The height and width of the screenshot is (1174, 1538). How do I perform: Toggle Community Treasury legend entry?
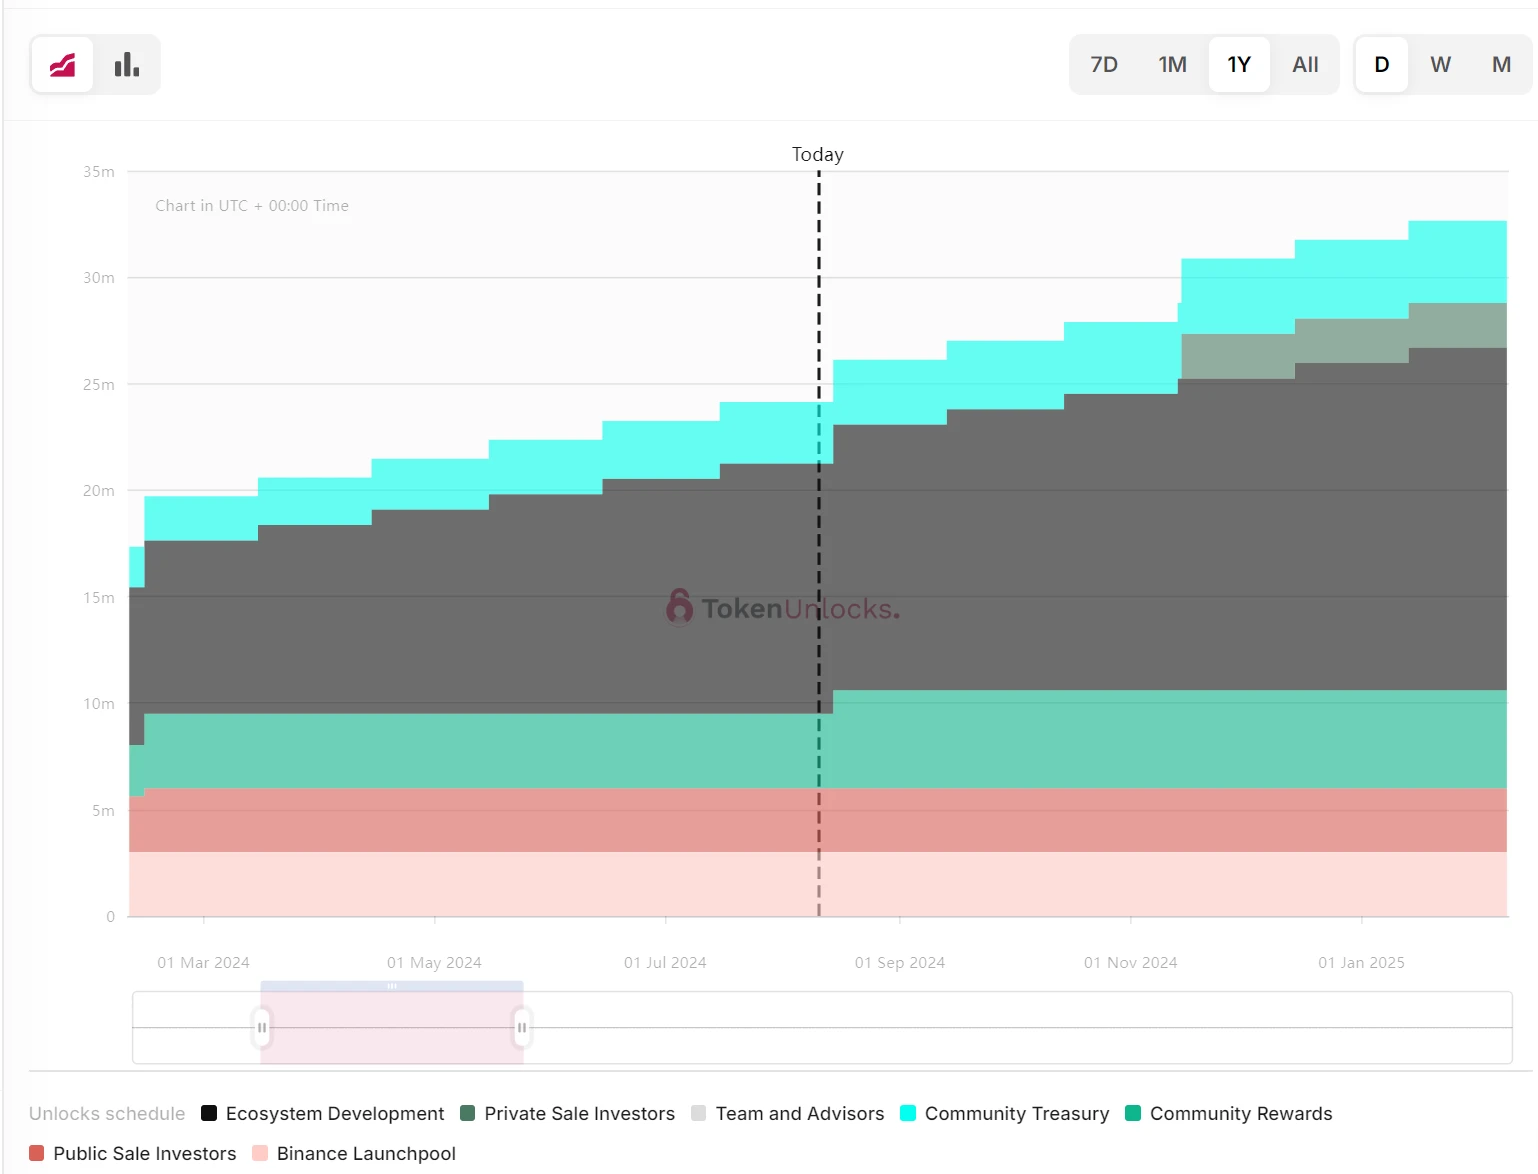pyautogui.click(x=1005, y=1113)
